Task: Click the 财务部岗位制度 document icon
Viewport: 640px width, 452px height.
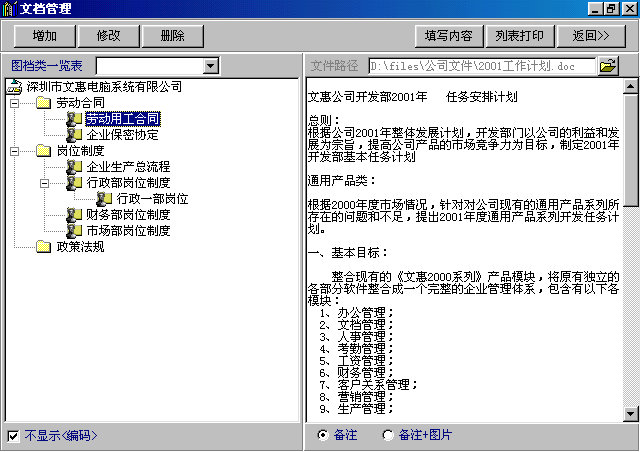Action: (74, 214)
